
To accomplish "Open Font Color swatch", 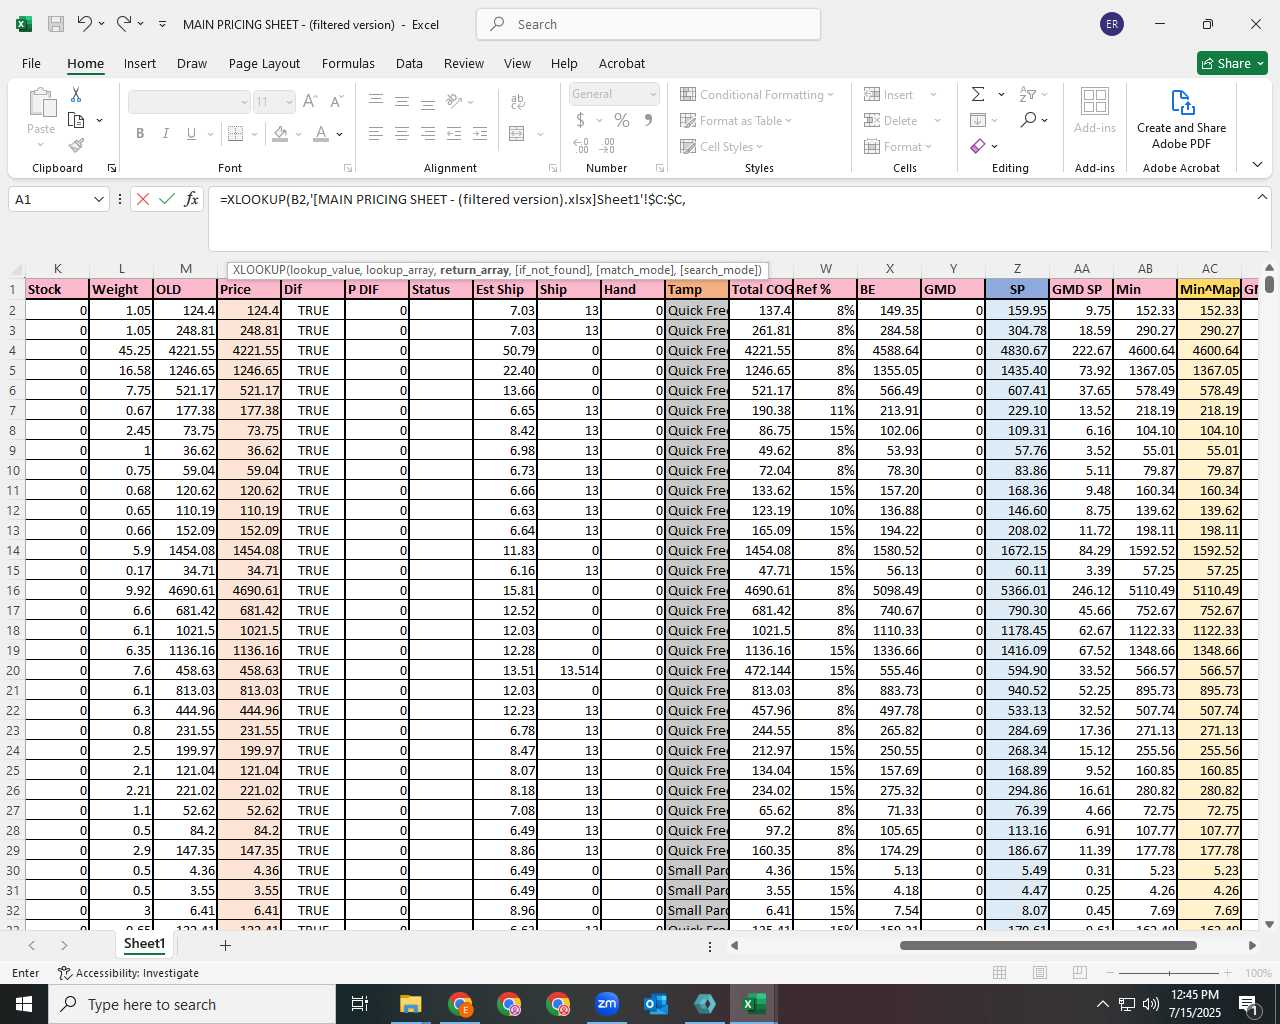I will click(321, 133).
